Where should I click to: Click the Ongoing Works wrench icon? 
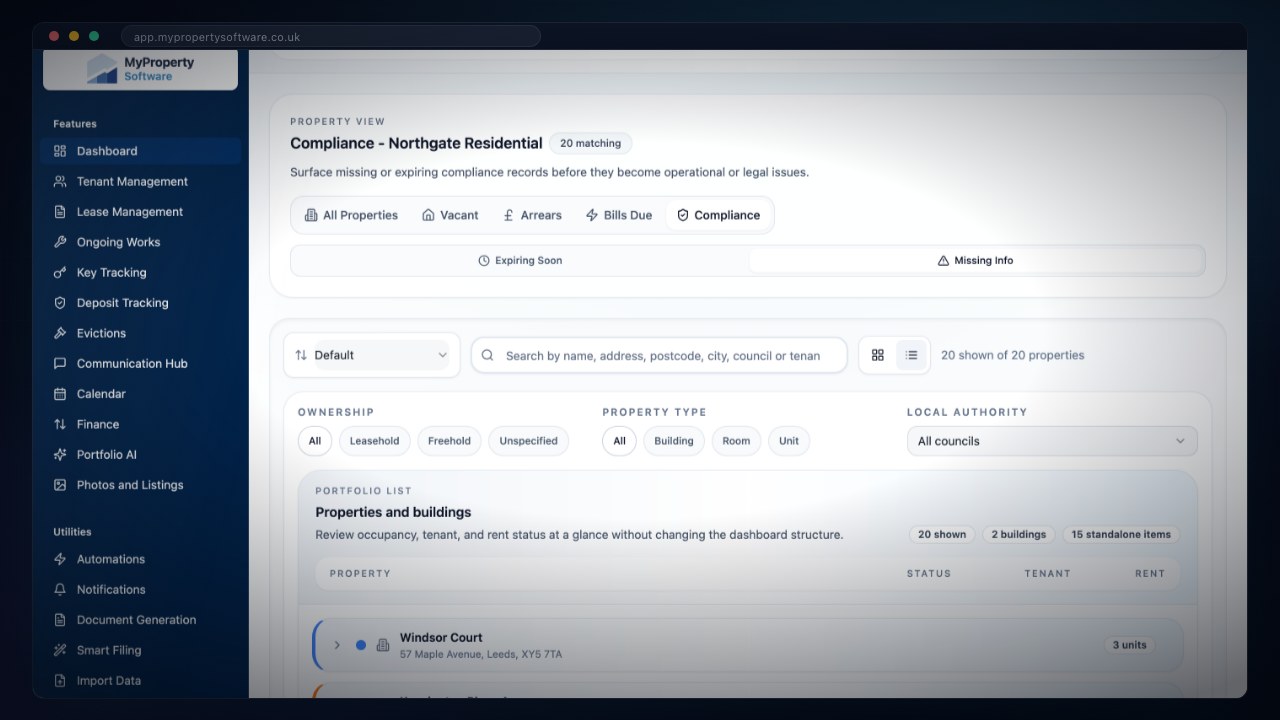(x=60, y=242)
